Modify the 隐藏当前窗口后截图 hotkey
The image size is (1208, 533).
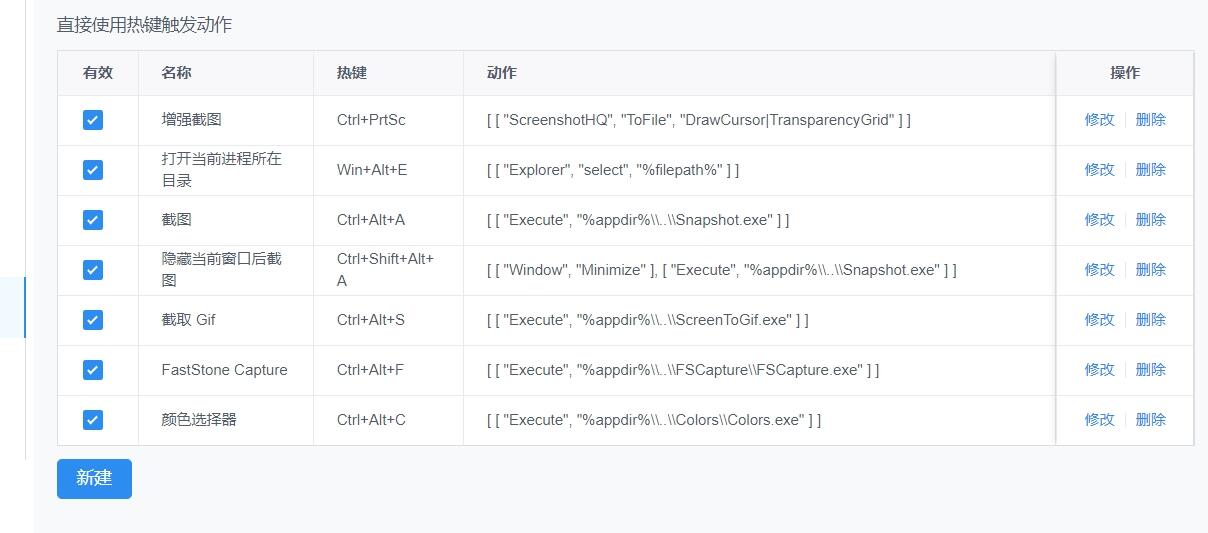pyautogui.click(x=1099, y=270)
